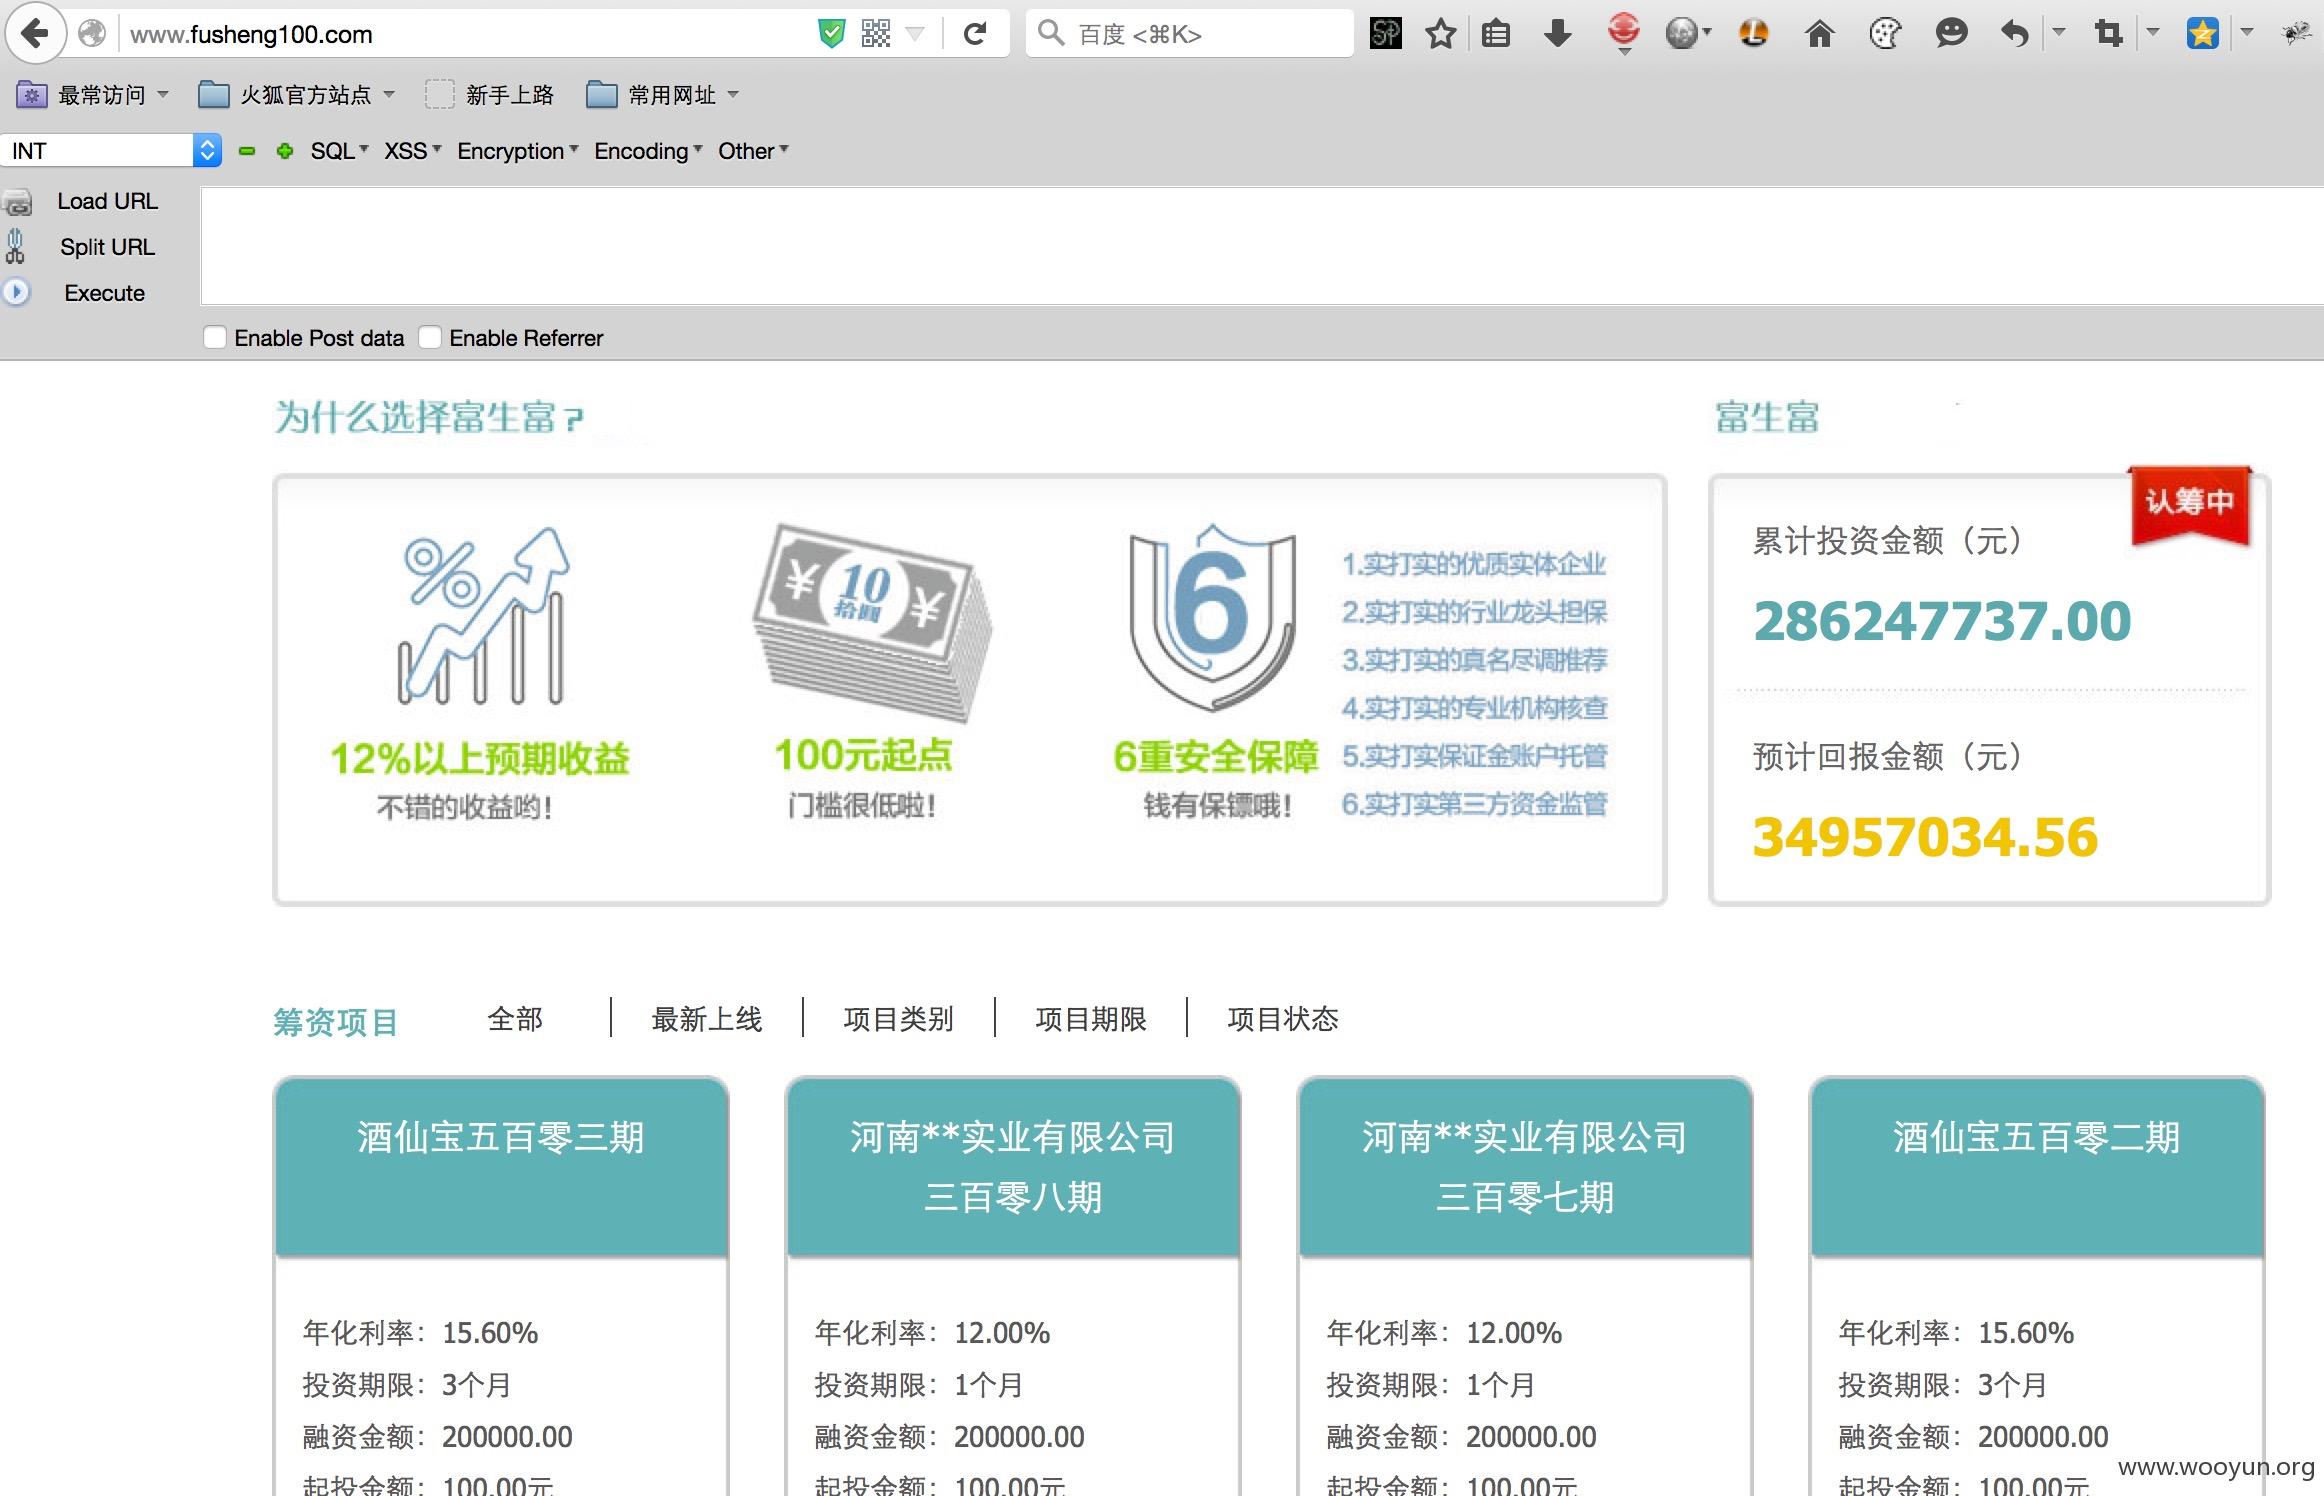2324x1496 pixels.
Task: Click the QR code icon in address bar
Action: 875,34
